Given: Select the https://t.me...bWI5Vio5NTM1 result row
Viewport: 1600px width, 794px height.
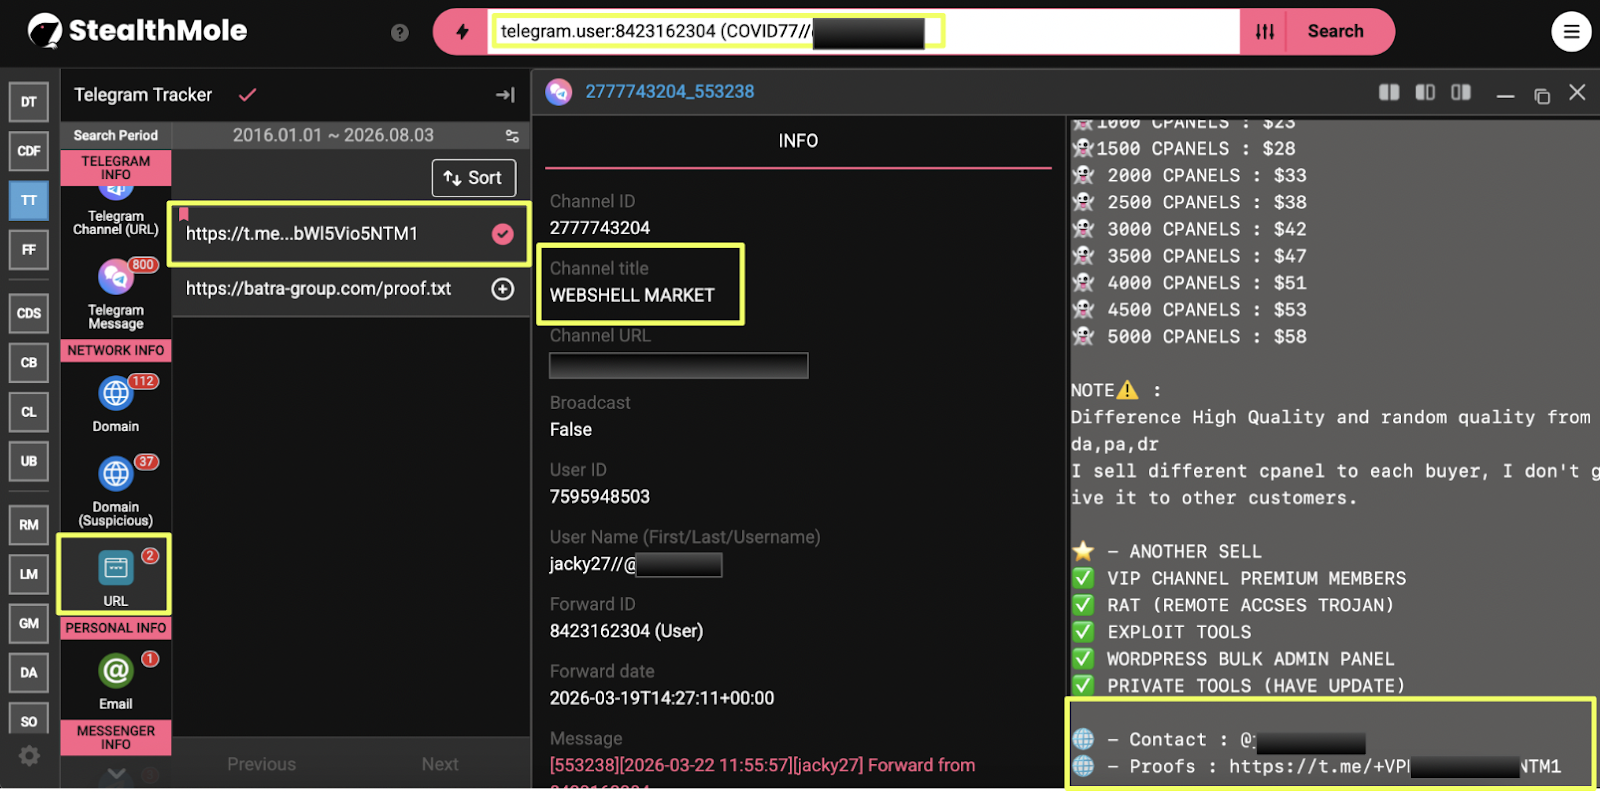Looking at the screenshot, I should coord(349,234).
